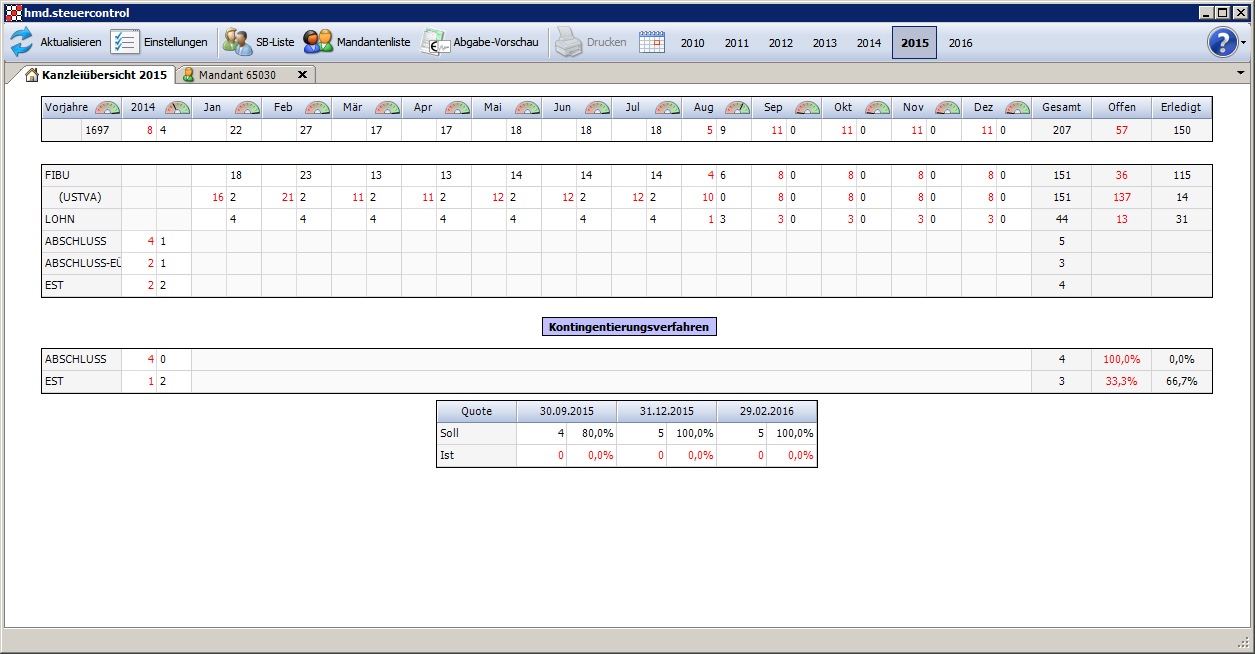This screenshot has height=654, width=1255.
Task: Select year 2014 in toolbar
Action: point(868,43)
